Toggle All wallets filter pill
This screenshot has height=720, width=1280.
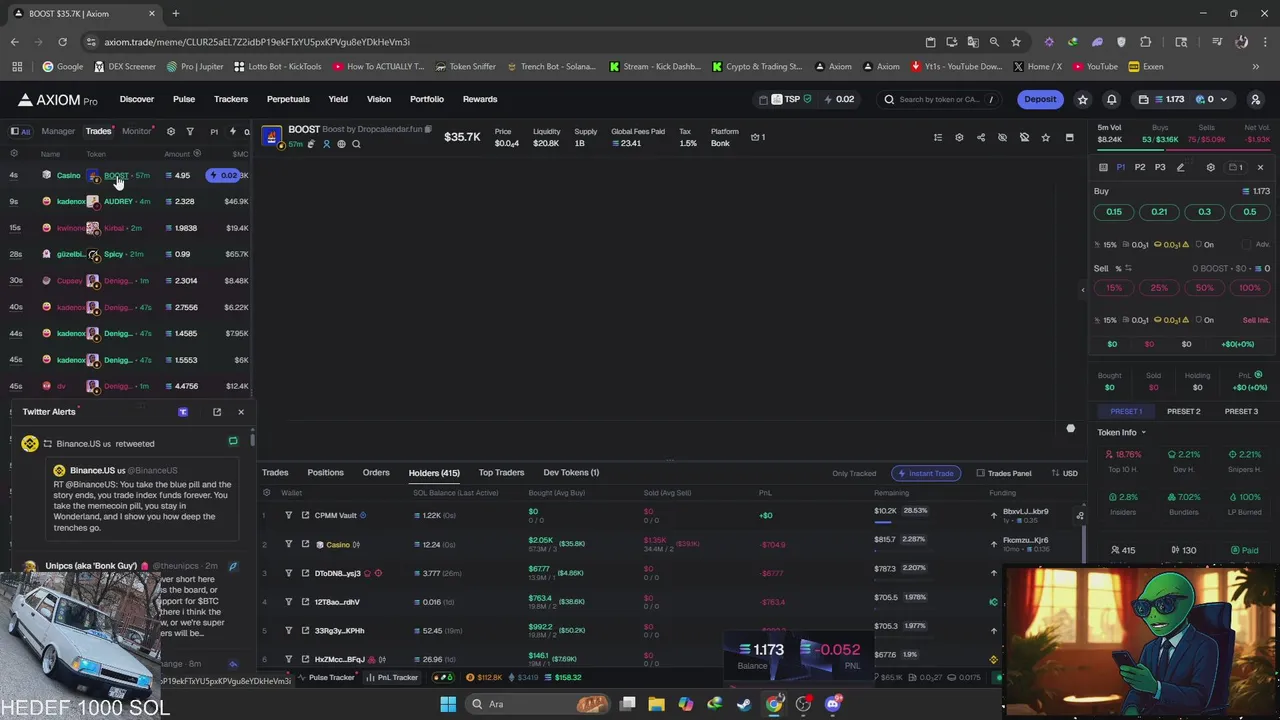20,131
